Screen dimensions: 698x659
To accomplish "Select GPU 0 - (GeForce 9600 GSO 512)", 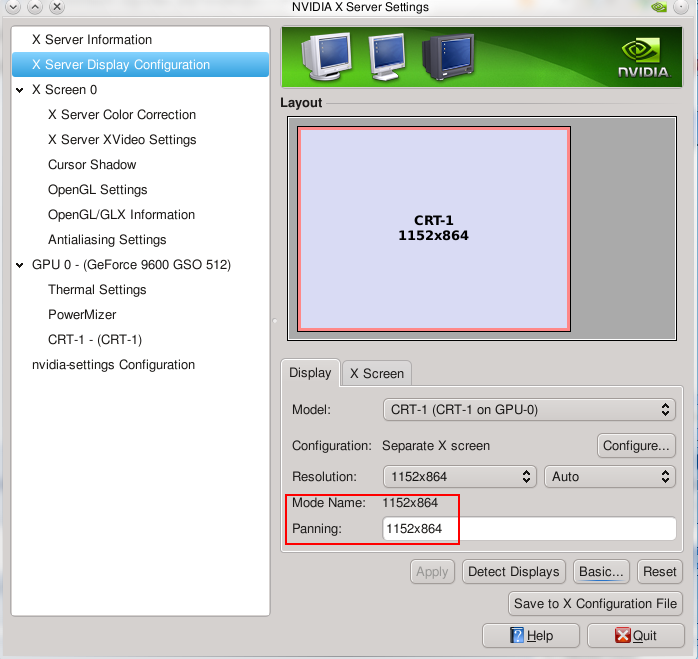I will tap(131, 264).
